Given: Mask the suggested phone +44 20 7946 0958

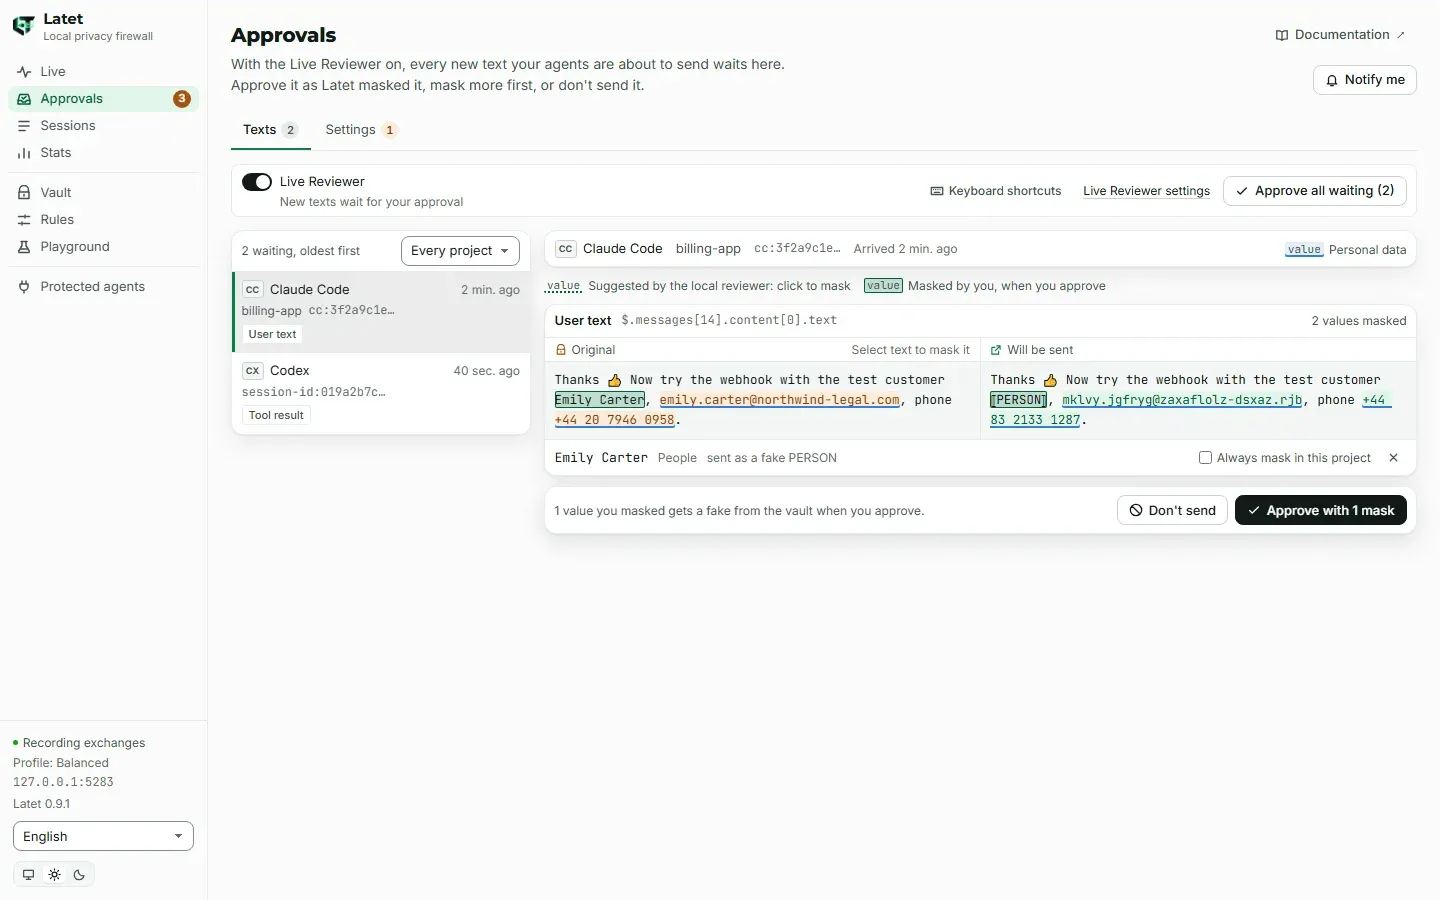Looking at the screenshot, I should (615, 420).
